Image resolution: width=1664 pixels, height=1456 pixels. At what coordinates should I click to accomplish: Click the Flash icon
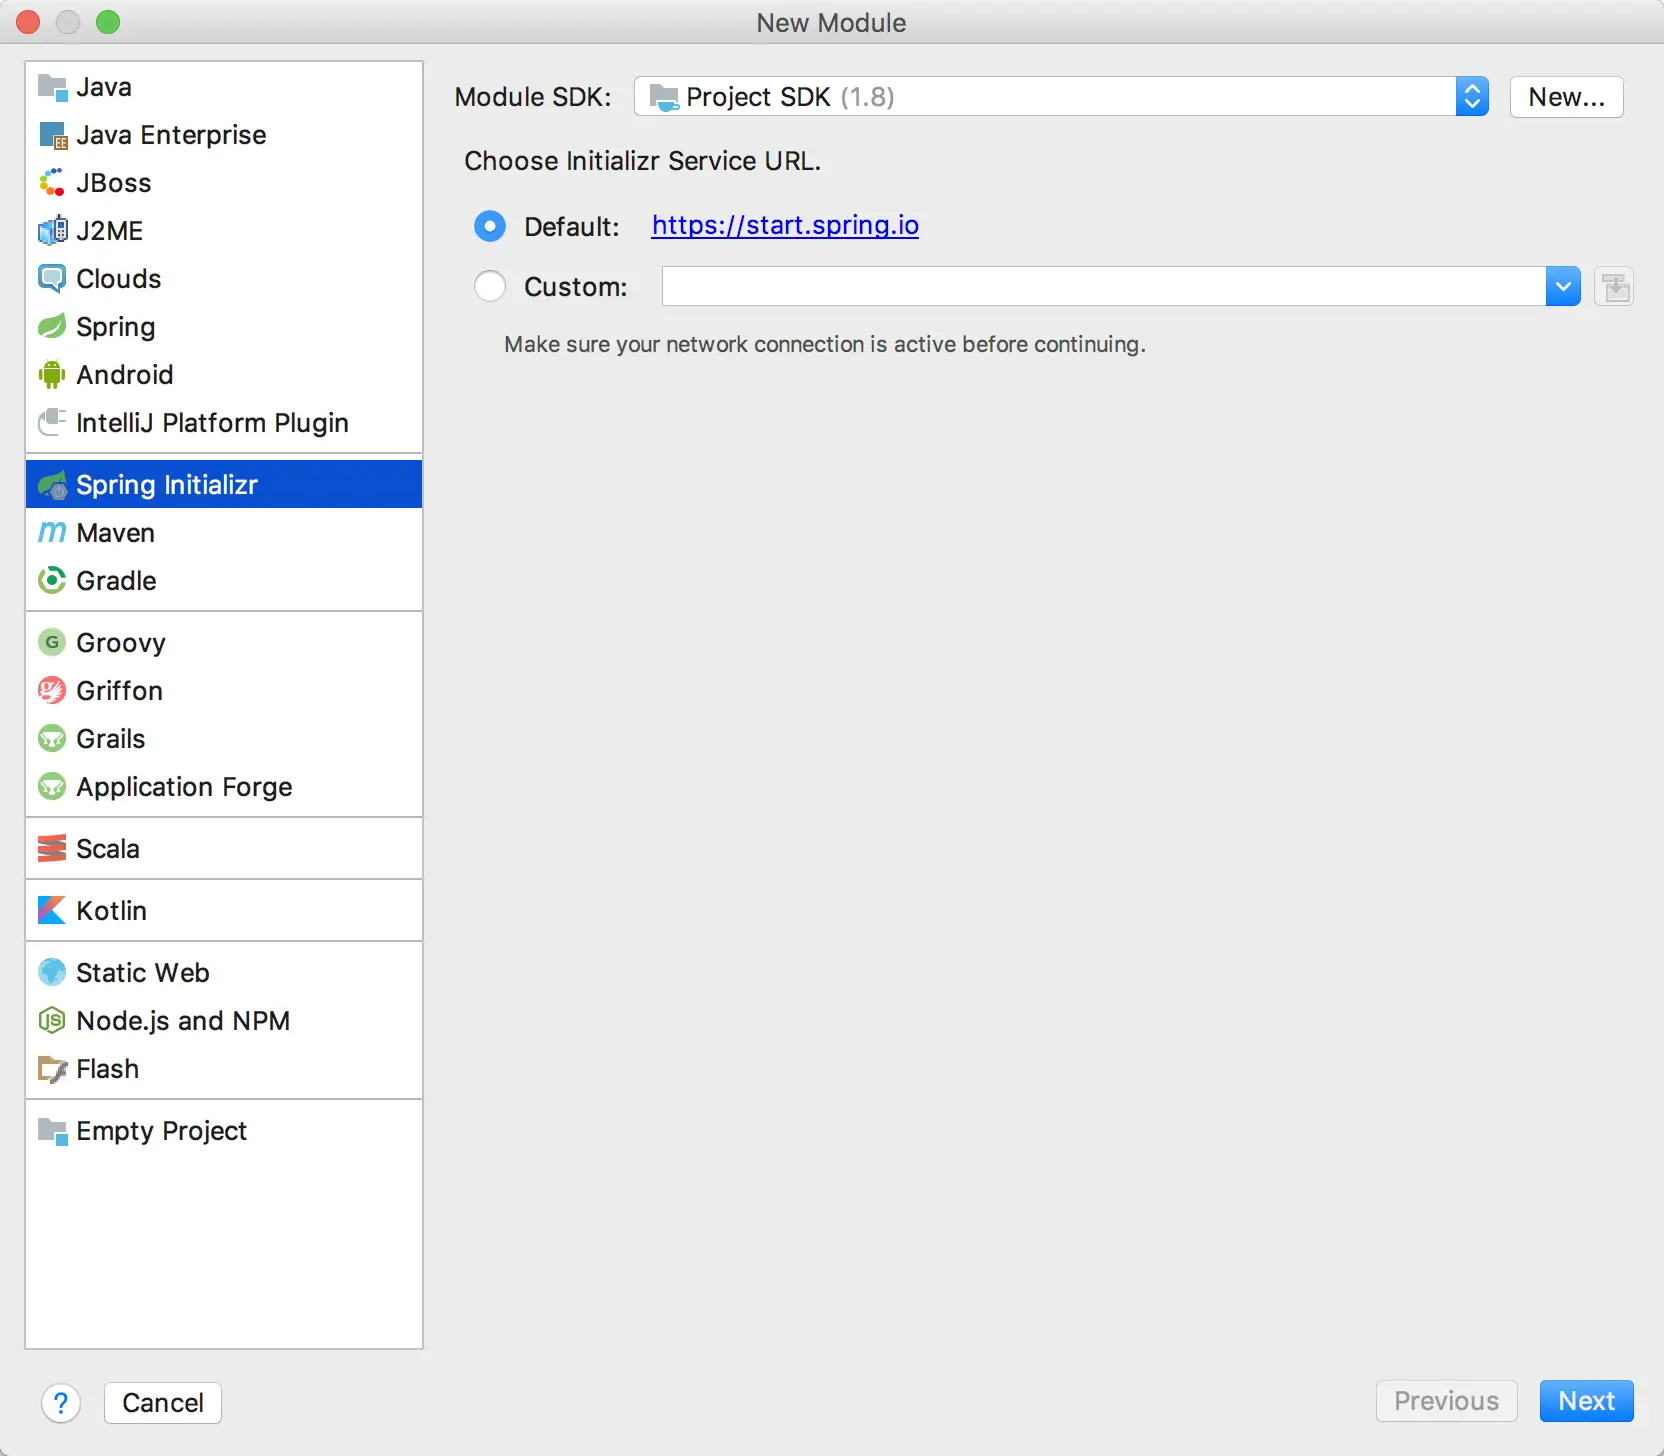click(x=52, y=1069)
